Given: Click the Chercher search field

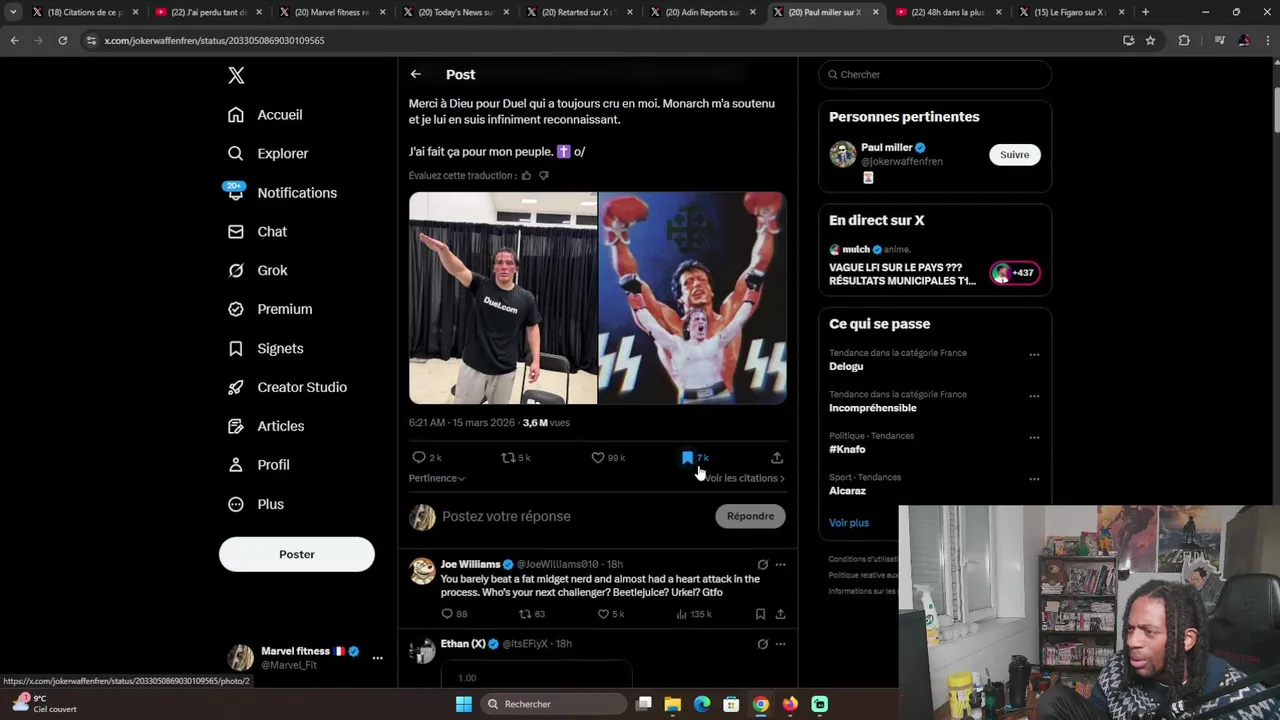Looking at the screenshot, I should [x=935, y=75].
